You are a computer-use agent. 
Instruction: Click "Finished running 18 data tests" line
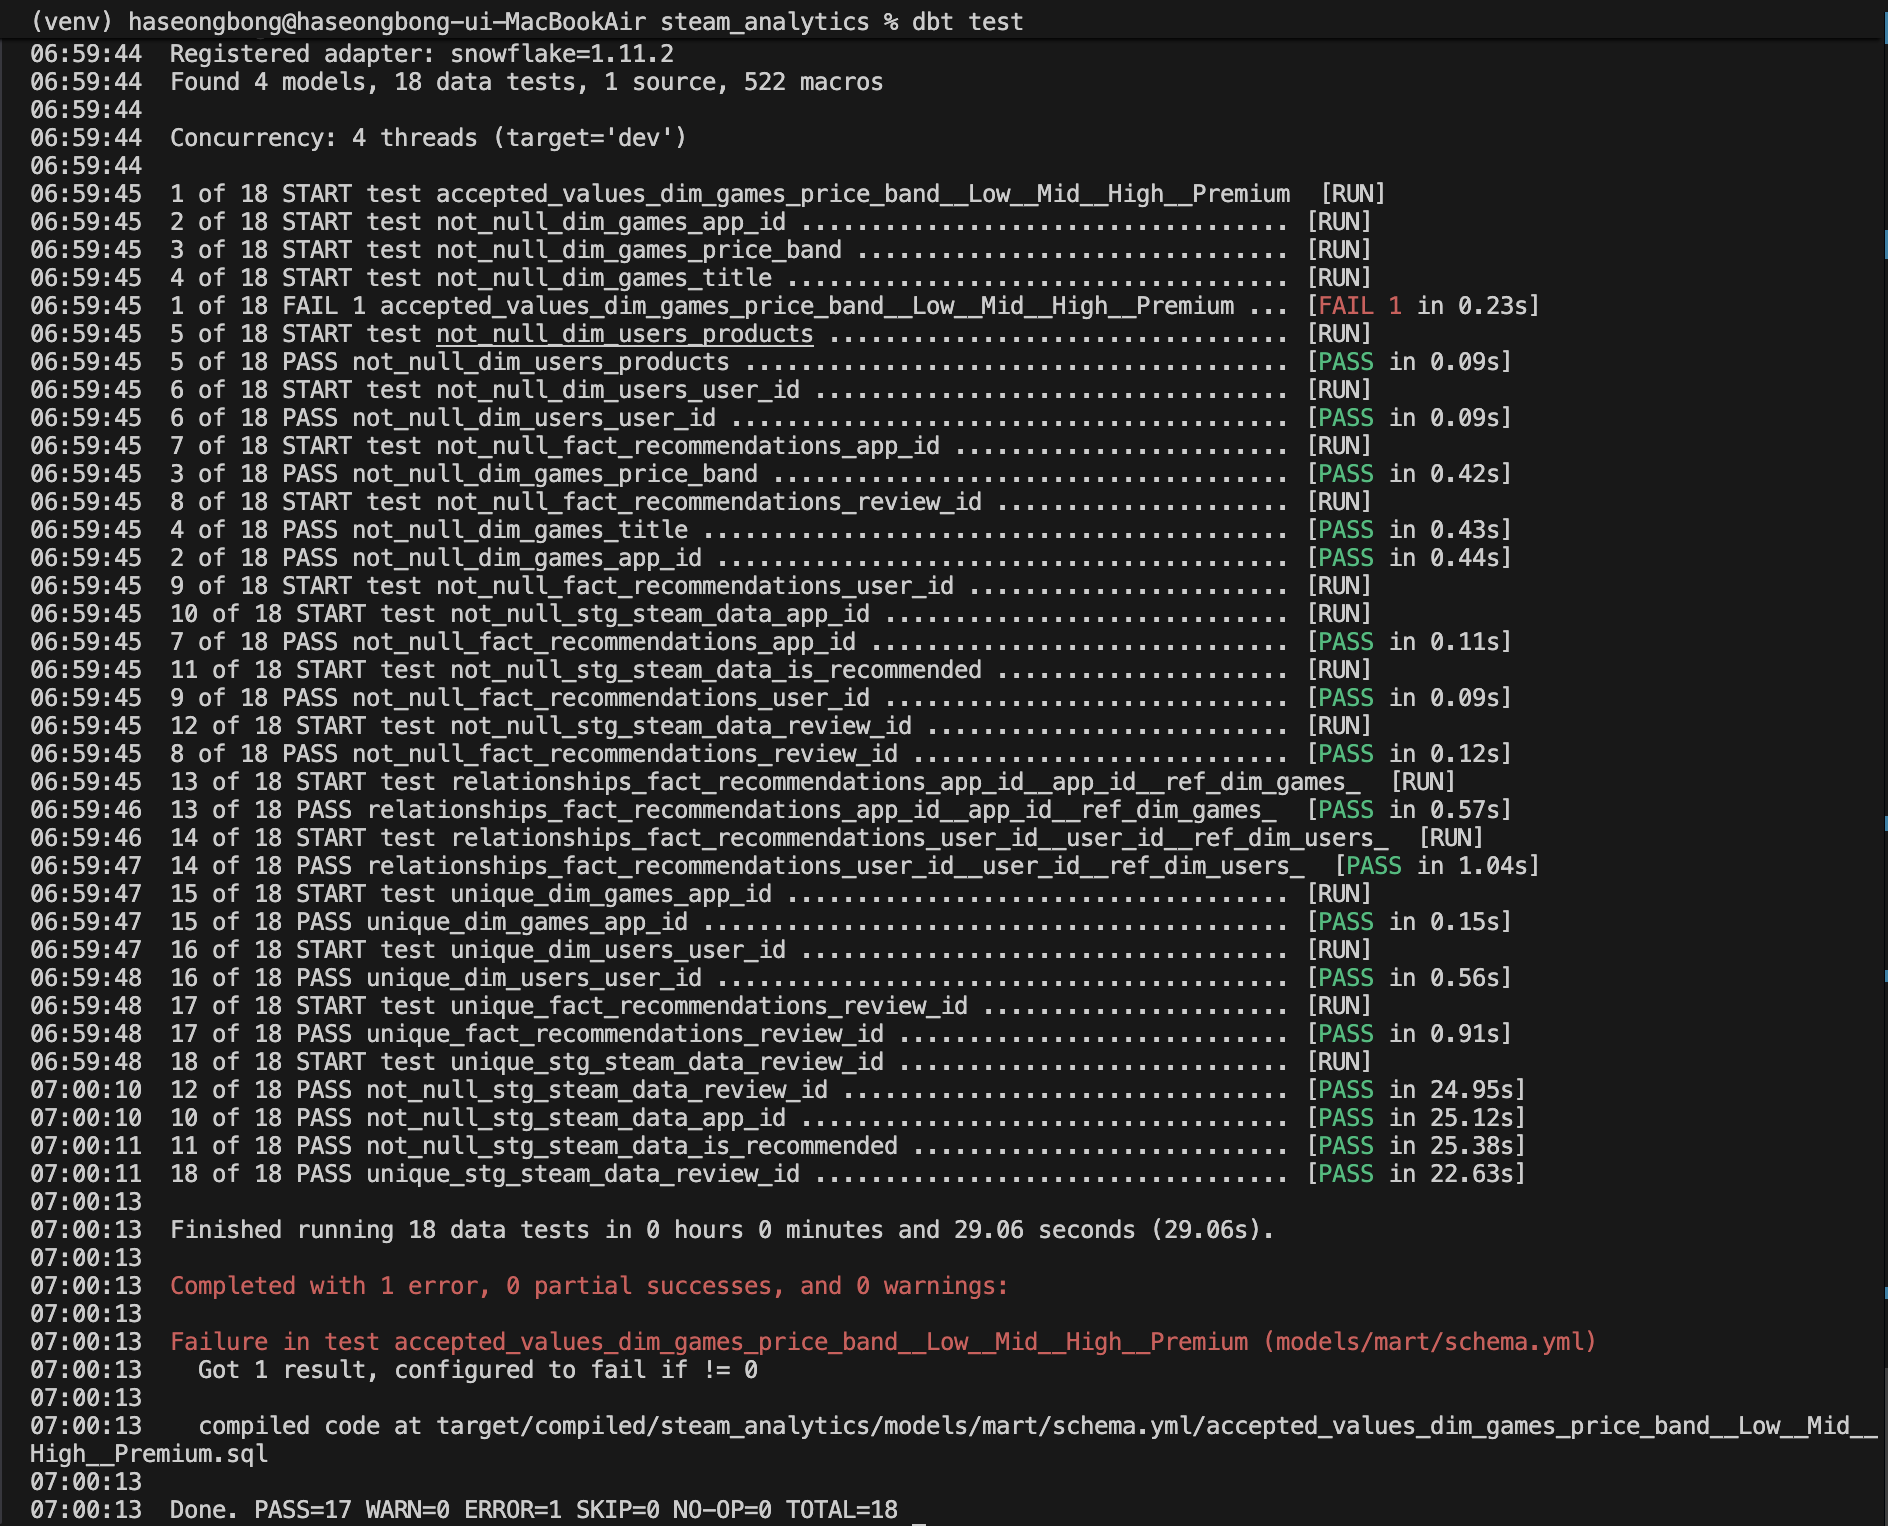pos(722,1230)
